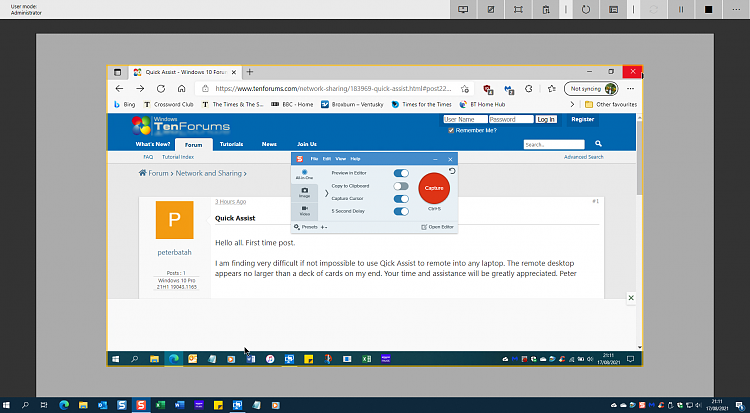Click the User Name input field

(465, 119)
